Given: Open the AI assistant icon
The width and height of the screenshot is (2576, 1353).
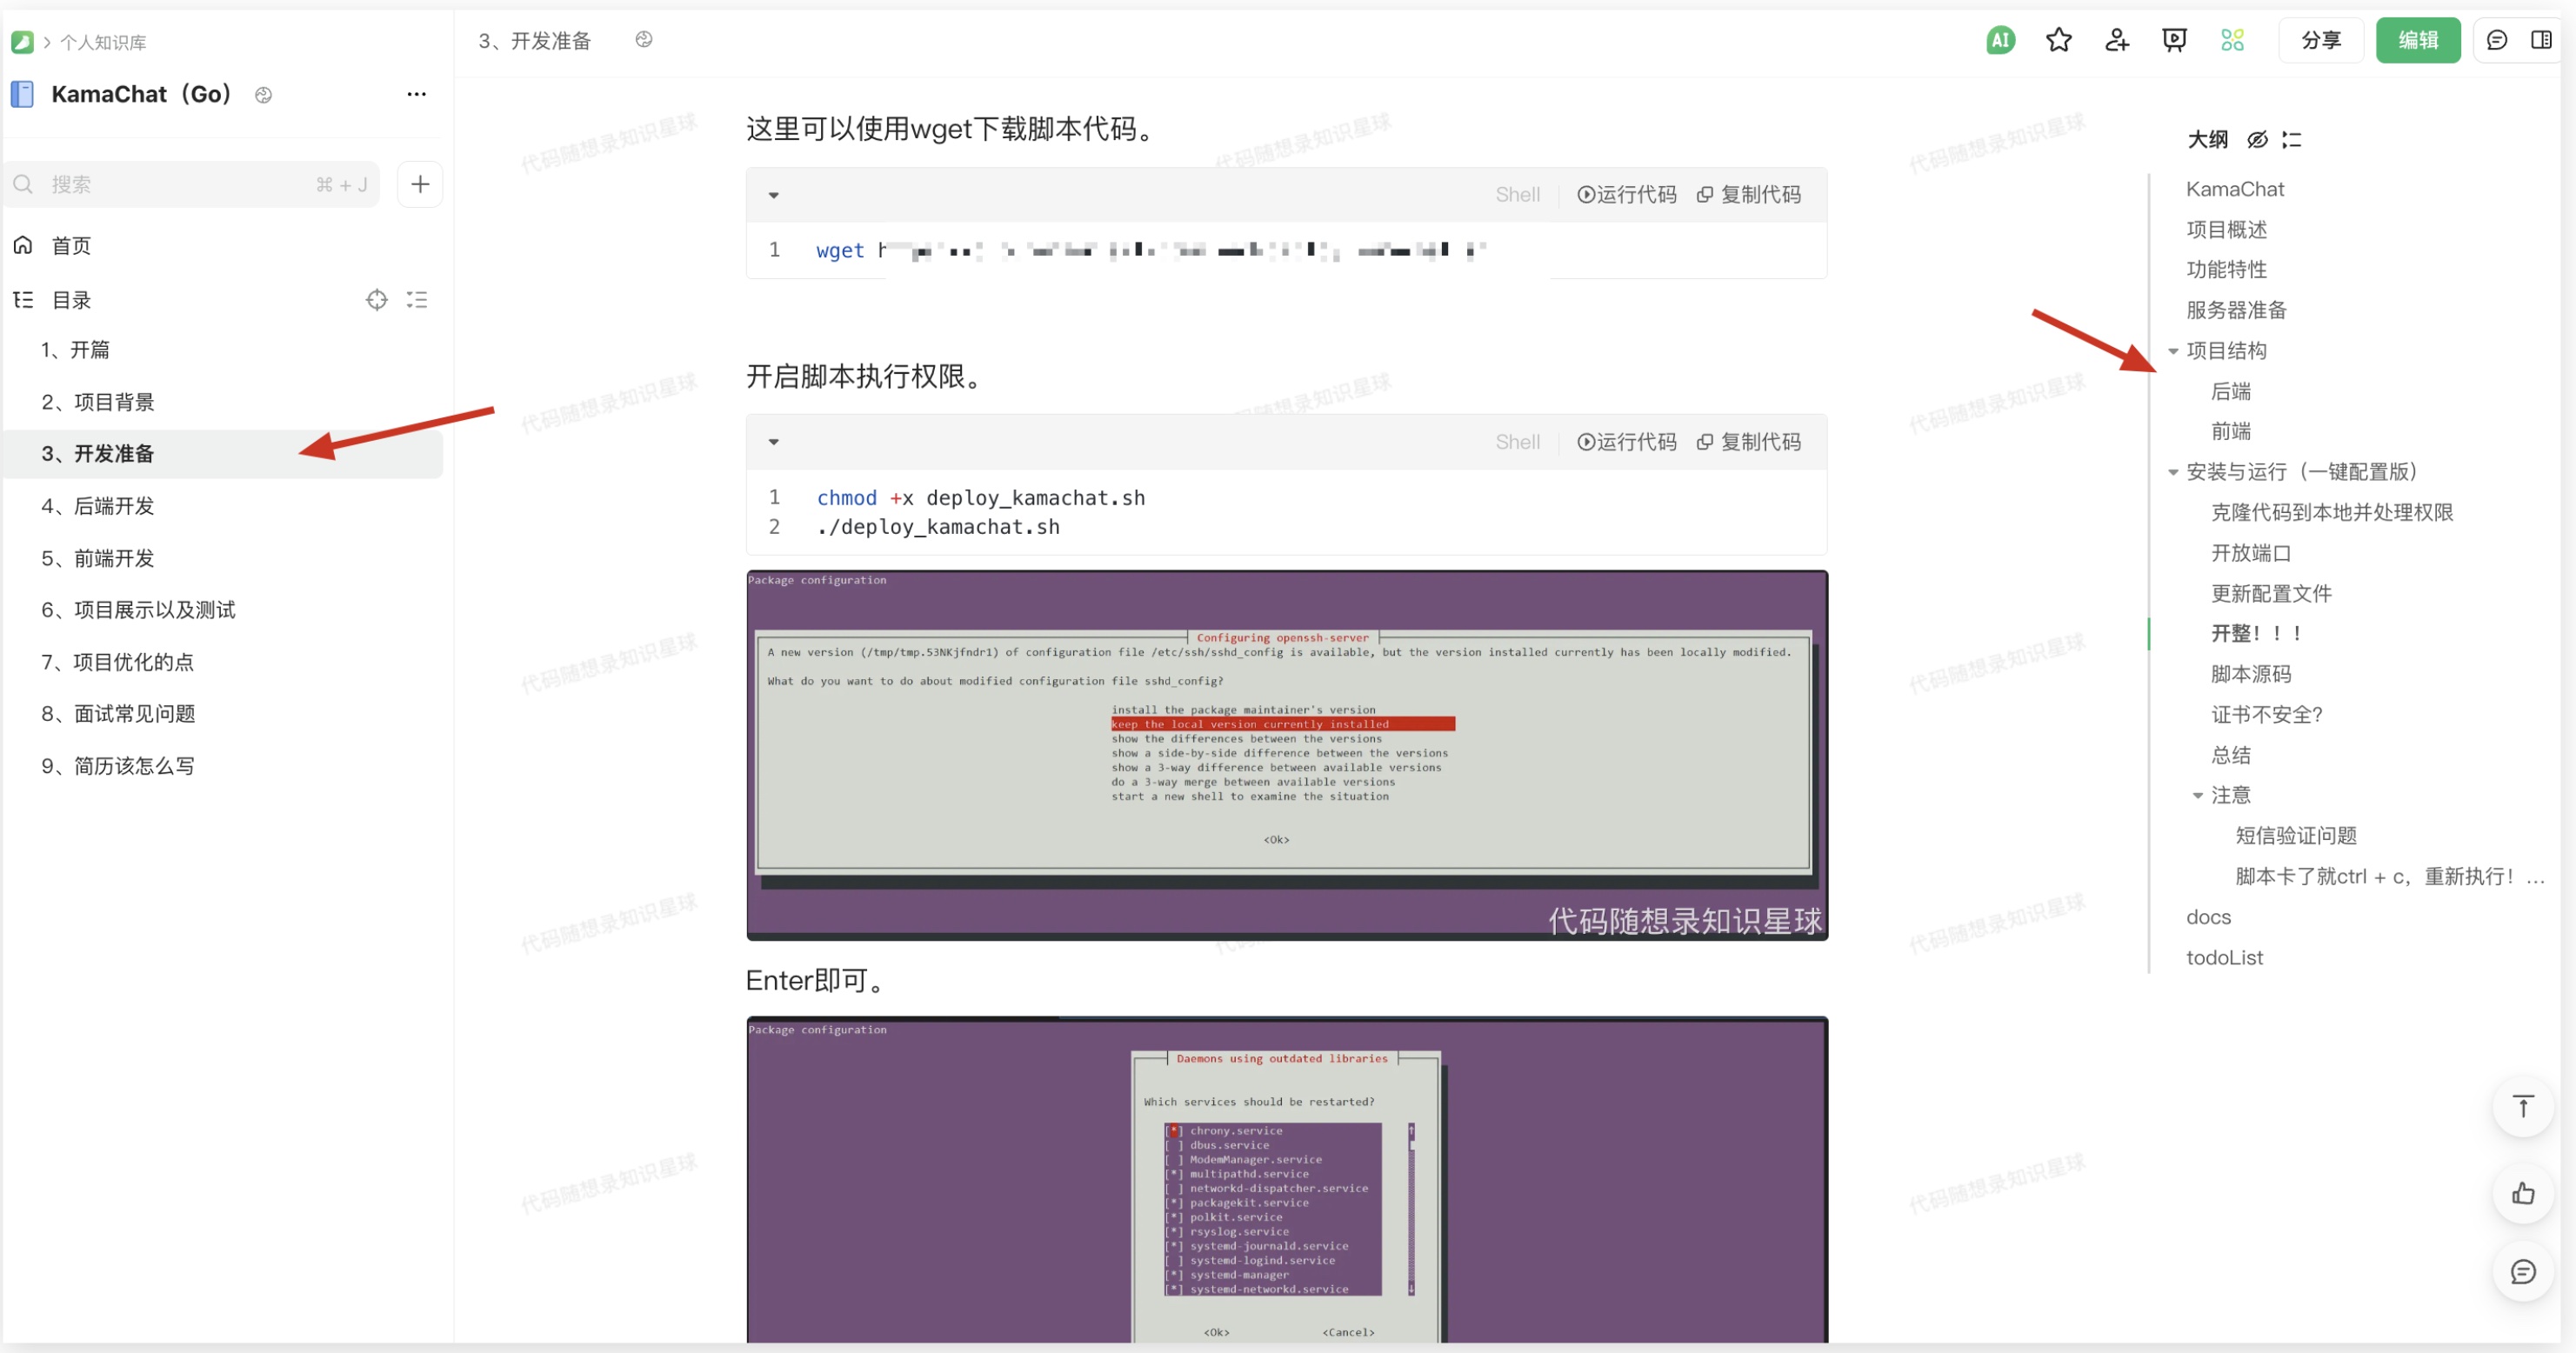Looking at the screenshot, I should [x=2000, y=40].
